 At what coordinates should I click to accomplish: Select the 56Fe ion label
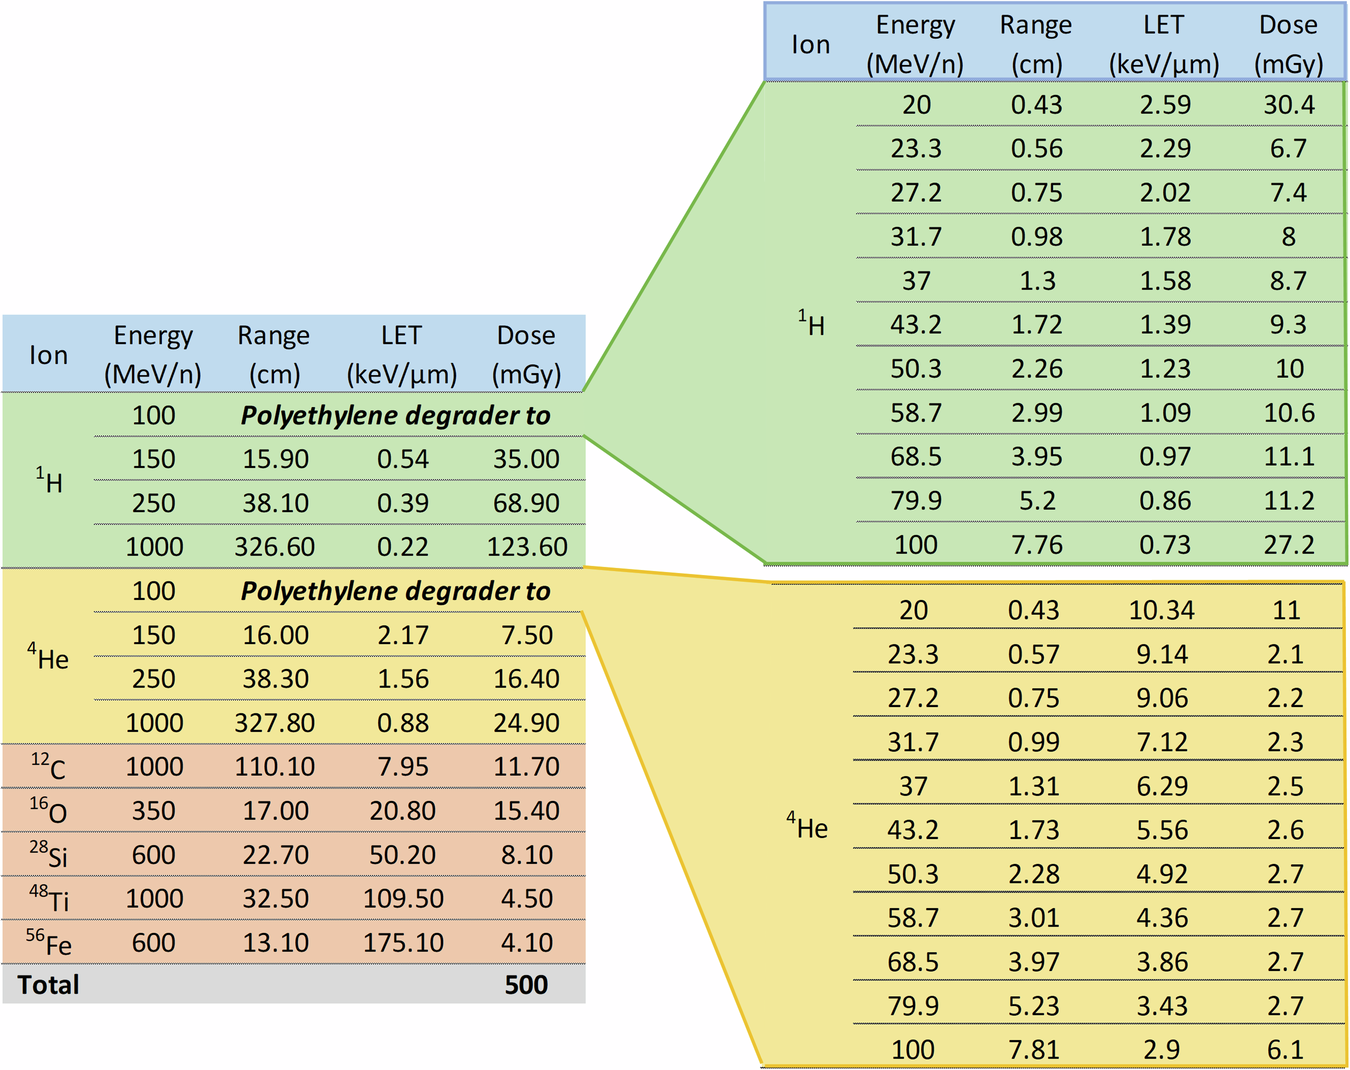(50, 942)
